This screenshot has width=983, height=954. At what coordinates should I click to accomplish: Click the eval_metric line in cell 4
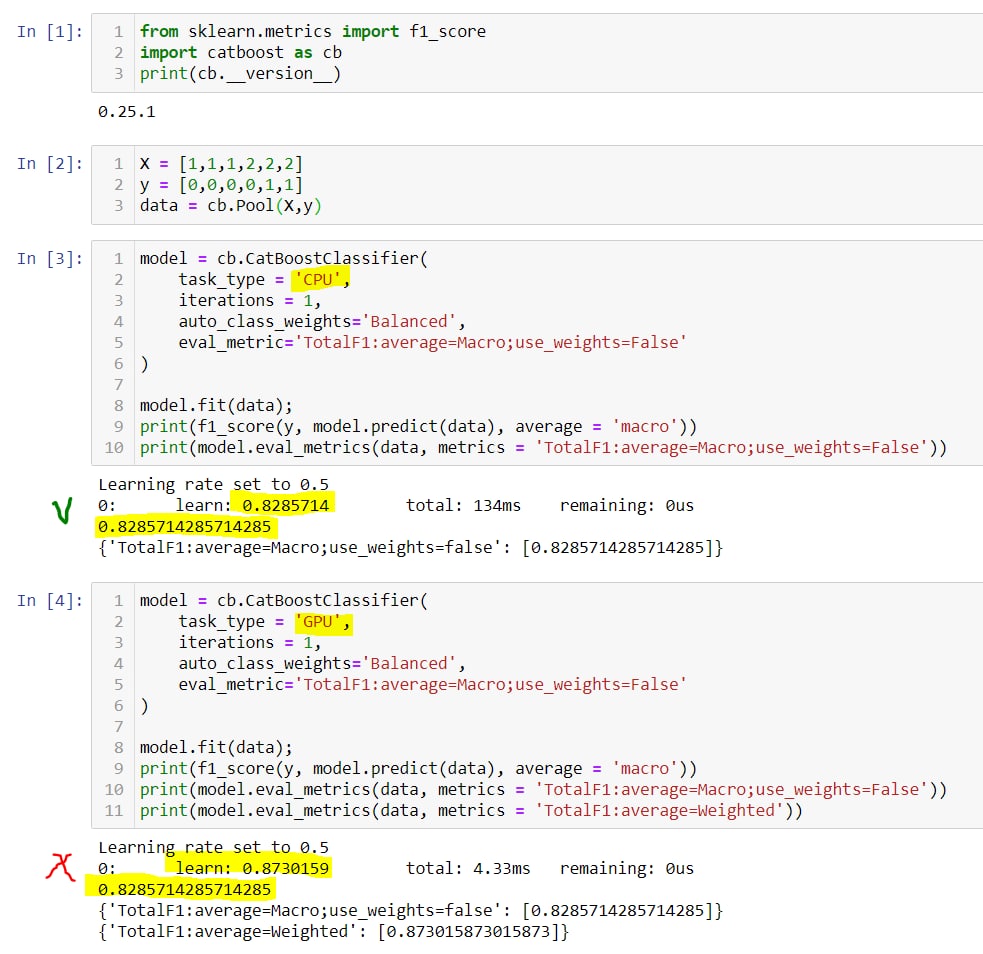(433, 684)
